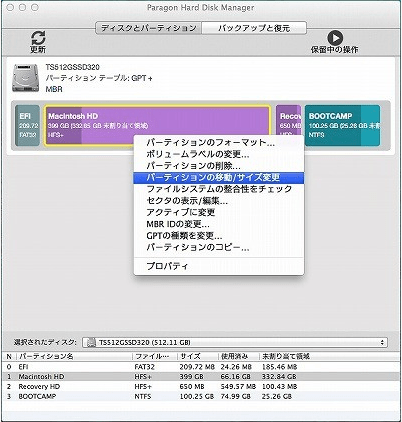Click the NTFS file system cell
Image resolution: width=402 pixels, height=422 pixels.
(143, 396)
